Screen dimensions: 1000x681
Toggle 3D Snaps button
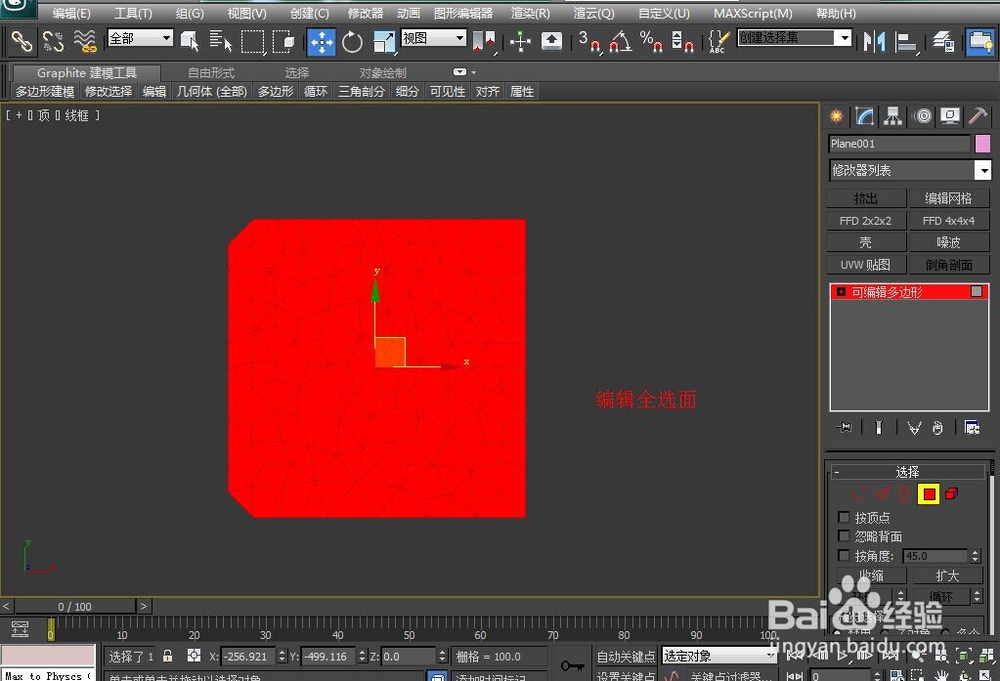point(589,42)
